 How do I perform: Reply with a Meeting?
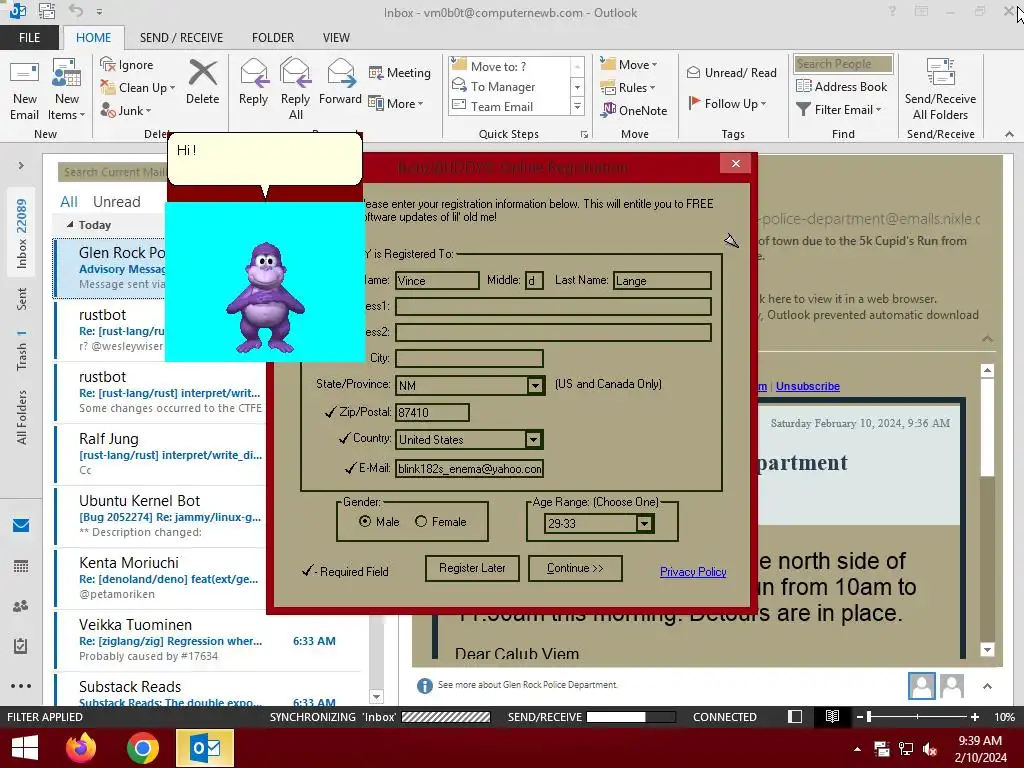[400, 72]
